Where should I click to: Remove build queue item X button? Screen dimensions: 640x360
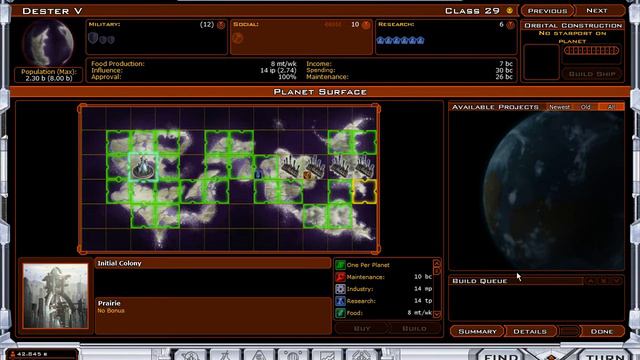pos(604,281)
